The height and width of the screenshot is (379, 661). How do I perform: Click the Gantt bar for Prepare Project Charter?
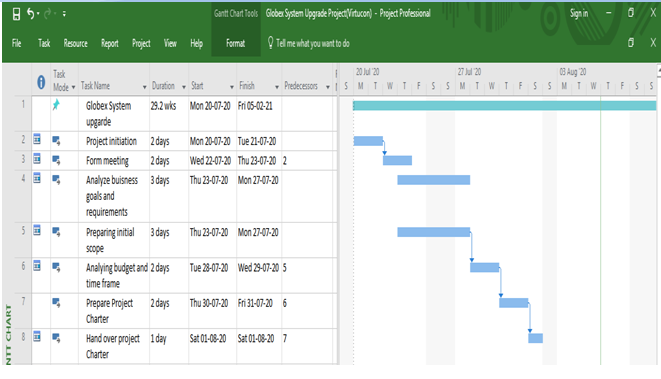point(513,303)
